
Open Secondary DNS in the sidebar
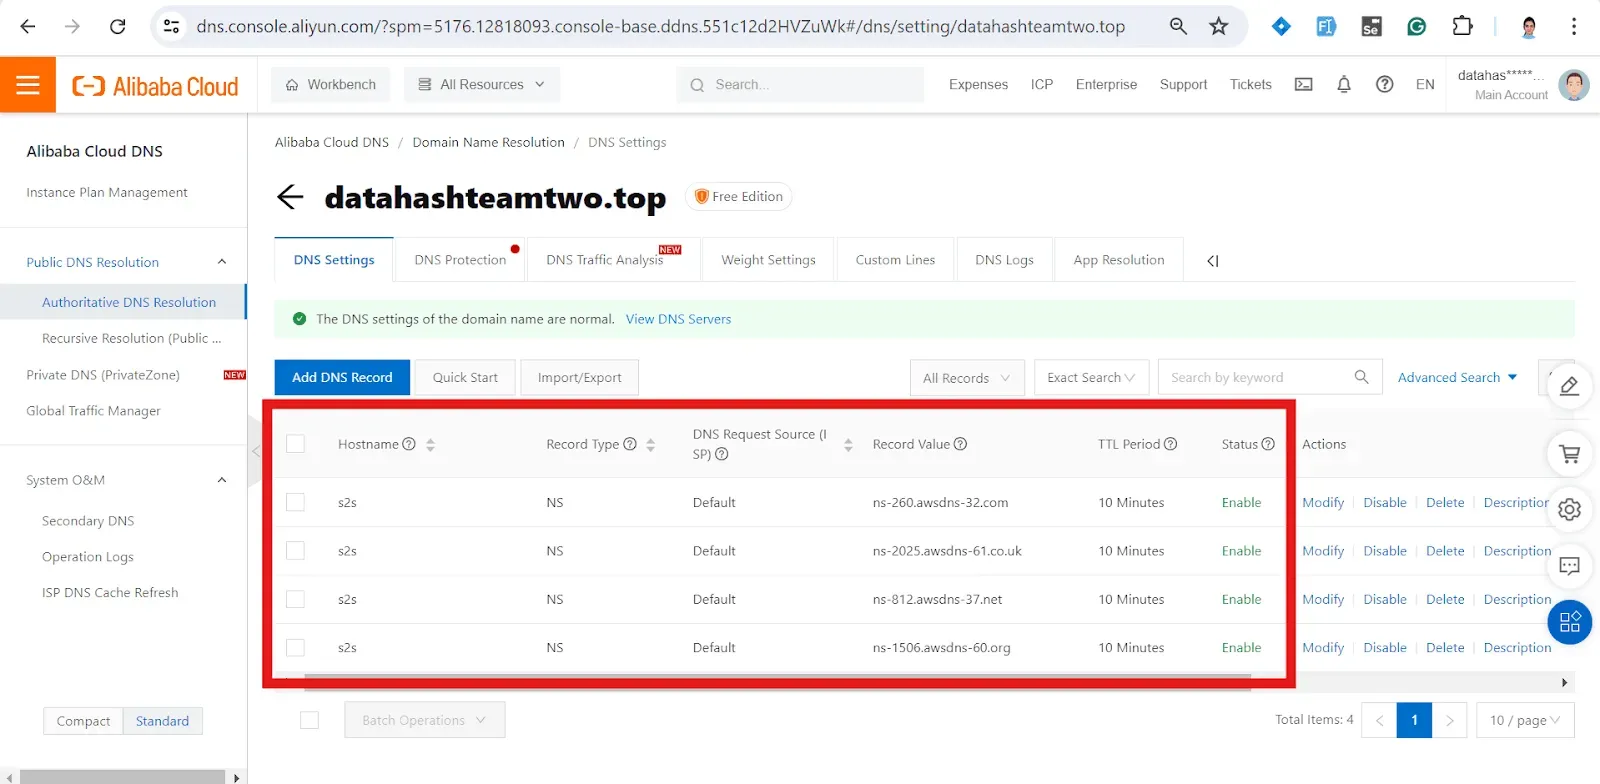tap(88, 521)
